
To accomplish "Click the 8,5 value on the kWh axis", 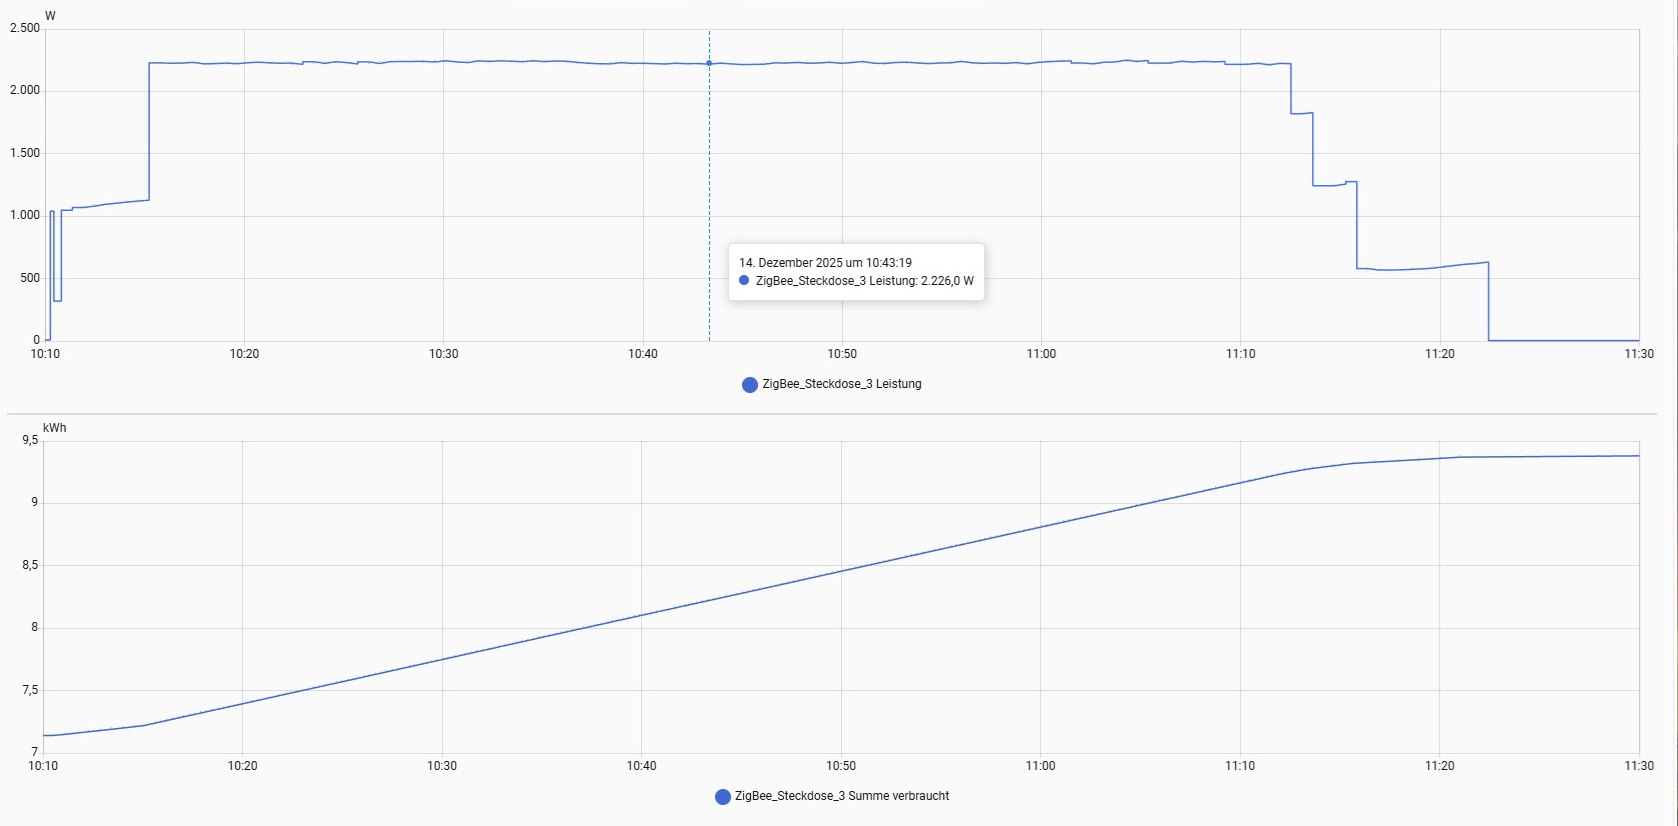I will (30, 565).
